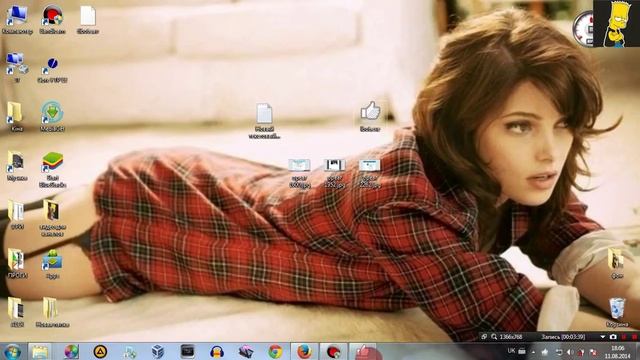Select the middle image thumbnail of the three
Image resolution: width=640 pixels, height=360 pixels.
(x=335, y=173)
